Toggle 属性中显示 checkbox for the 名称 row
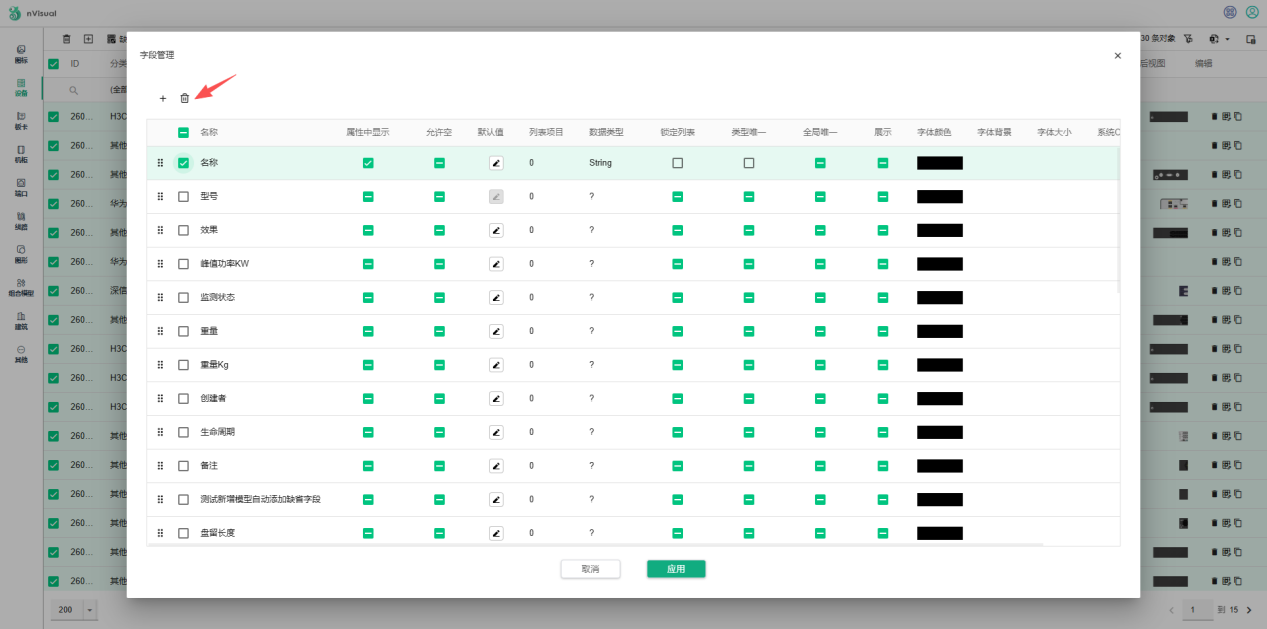1267x629 pixels. click(368, 163)
